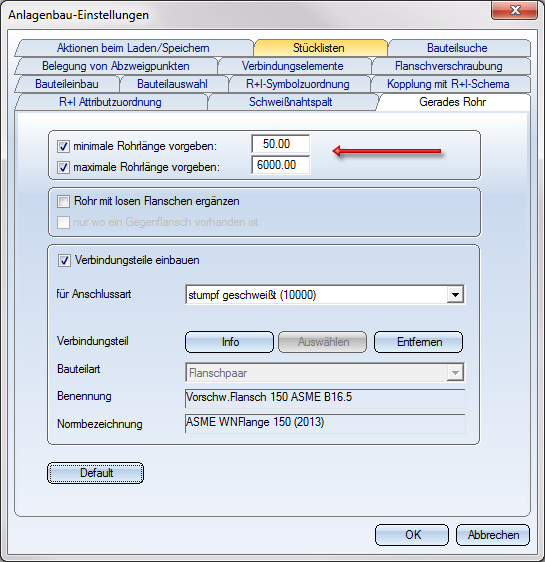Reset settings with the Default button
The image size is (545, 562).
[x=96, y=473]
